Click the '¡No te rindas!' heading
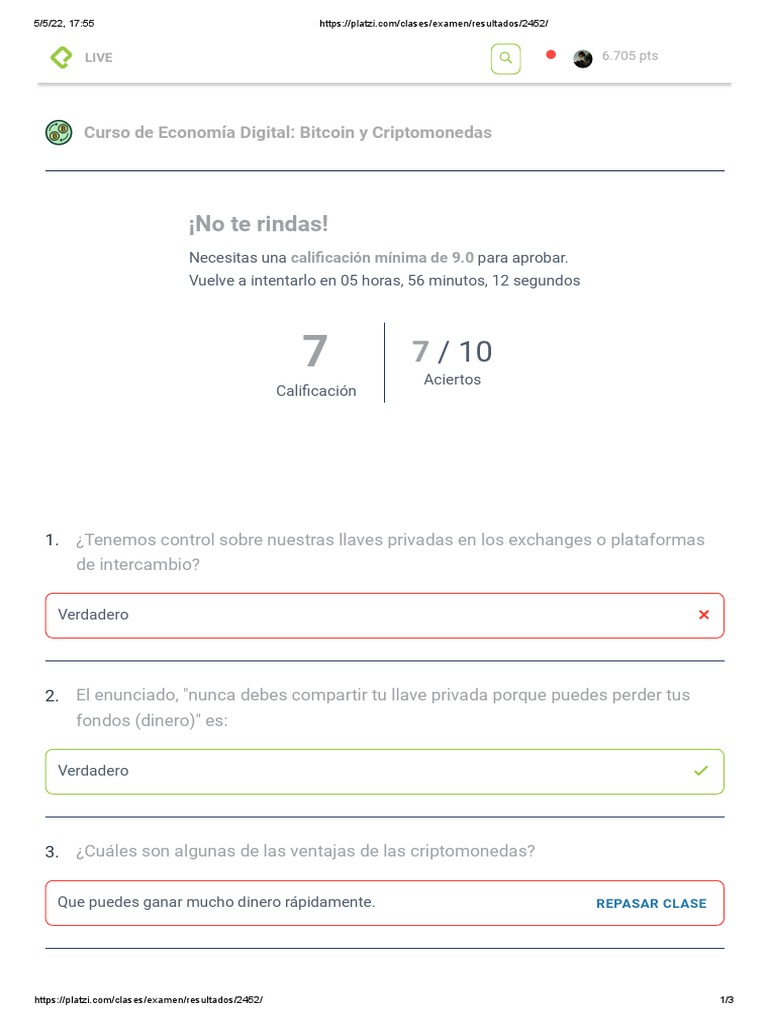Image resolution: width=768 pixels, height=1024 pixels. [258, 225]
